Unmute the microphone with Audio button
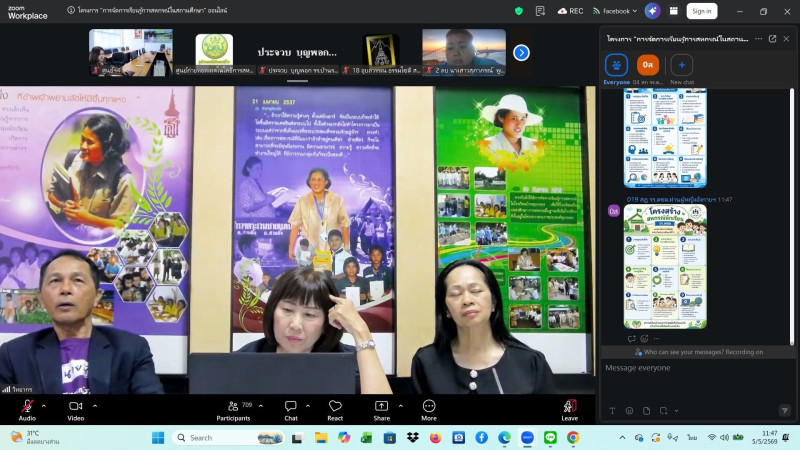 27,410
